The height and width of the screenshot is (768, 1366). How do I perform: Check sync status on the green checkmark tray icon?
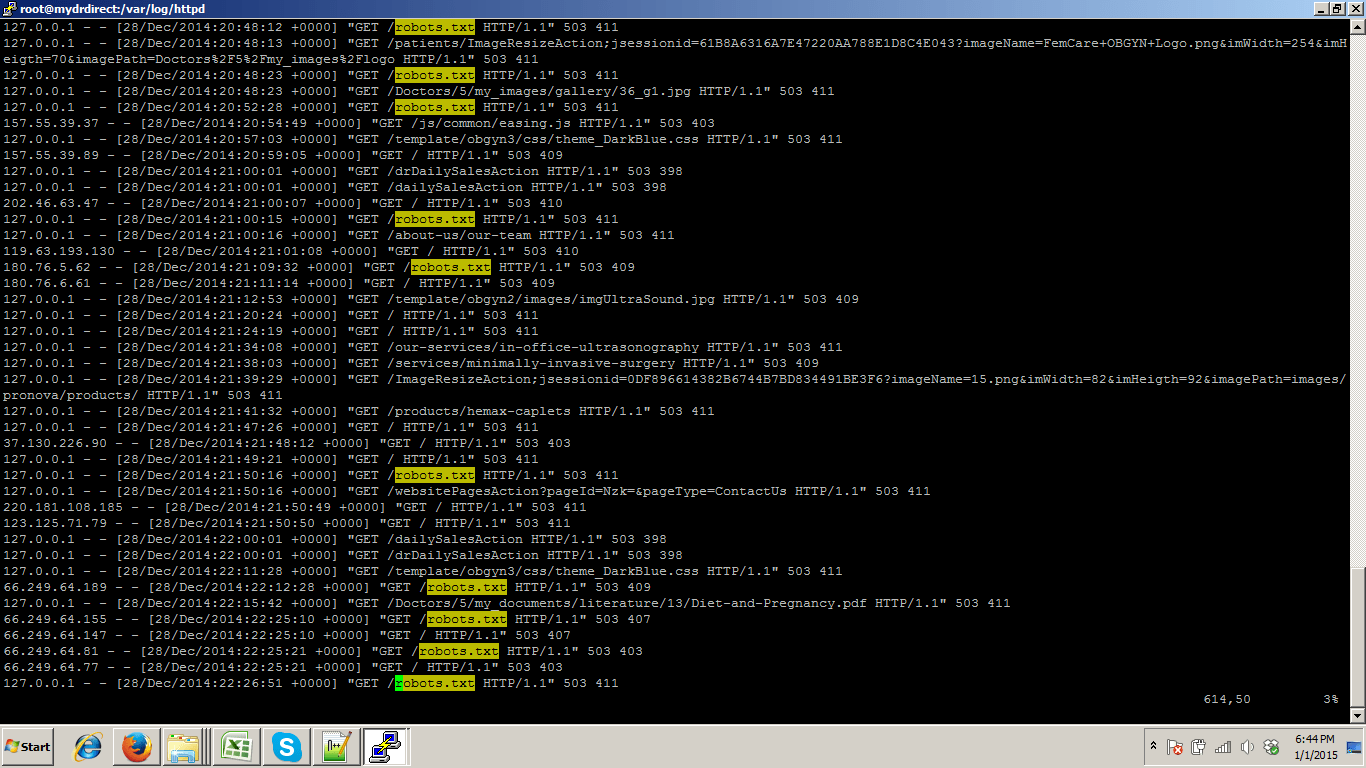(1272, 746)
